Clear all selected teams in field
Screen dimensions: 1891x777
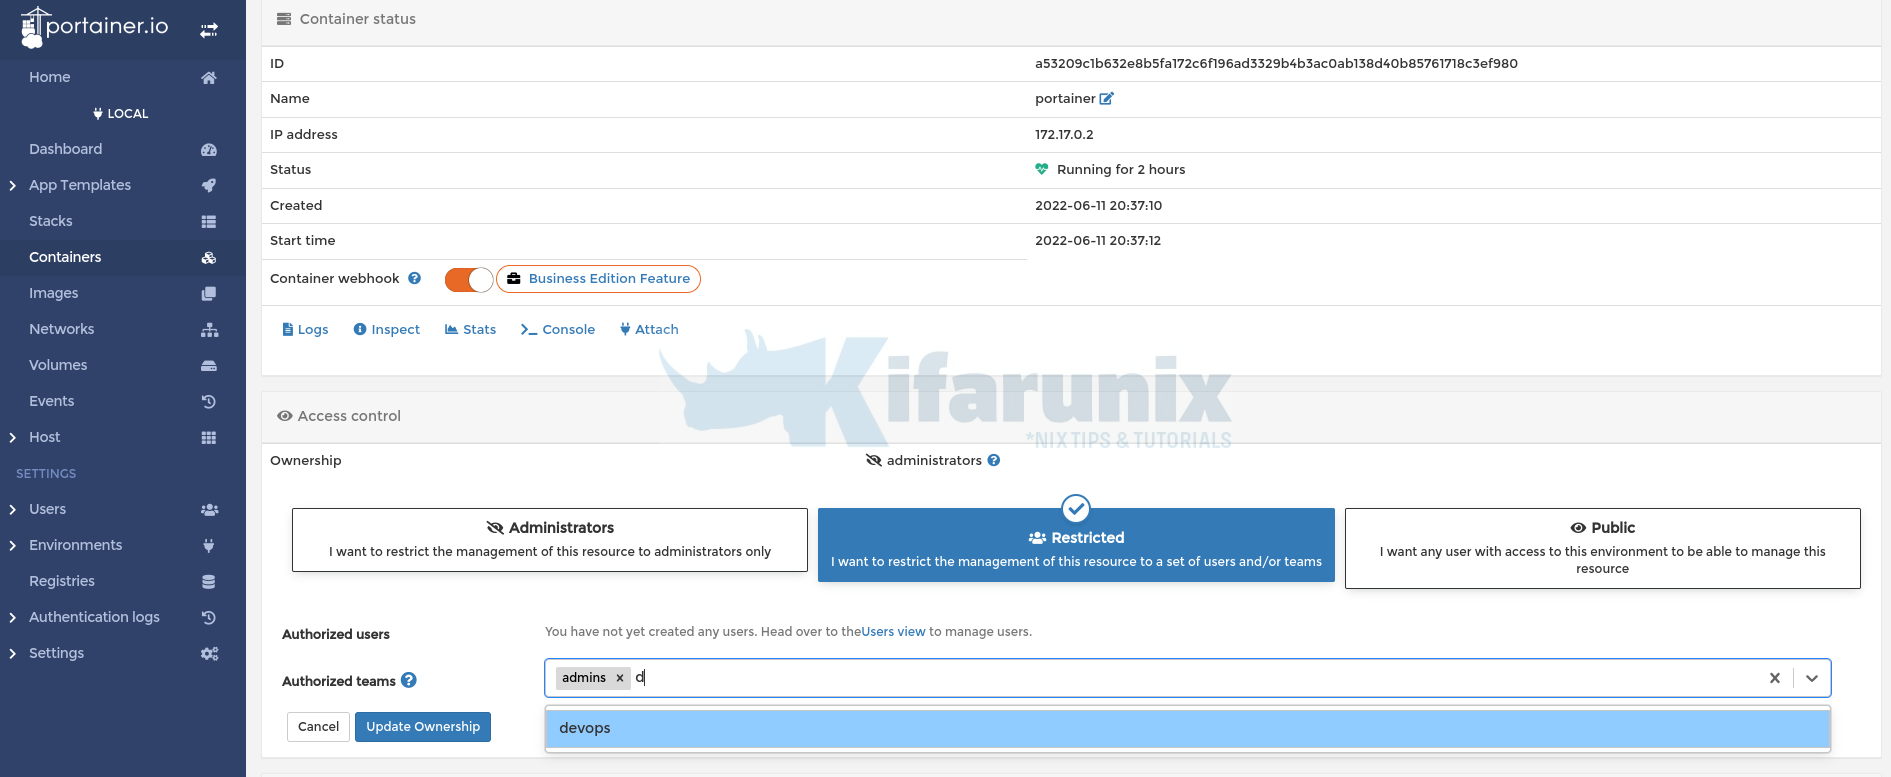[x=1774, y=678]
